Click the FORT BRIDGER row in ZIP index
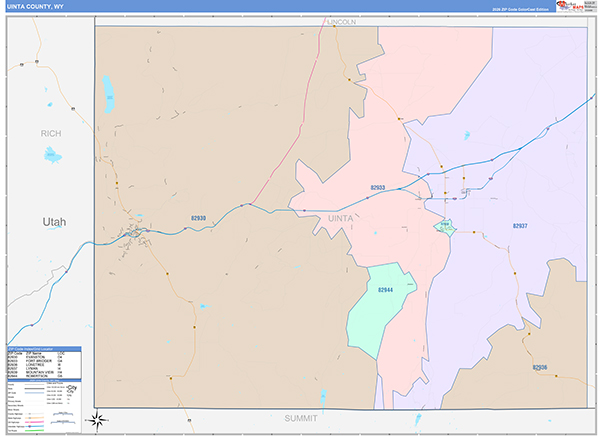 click(37, 361)
